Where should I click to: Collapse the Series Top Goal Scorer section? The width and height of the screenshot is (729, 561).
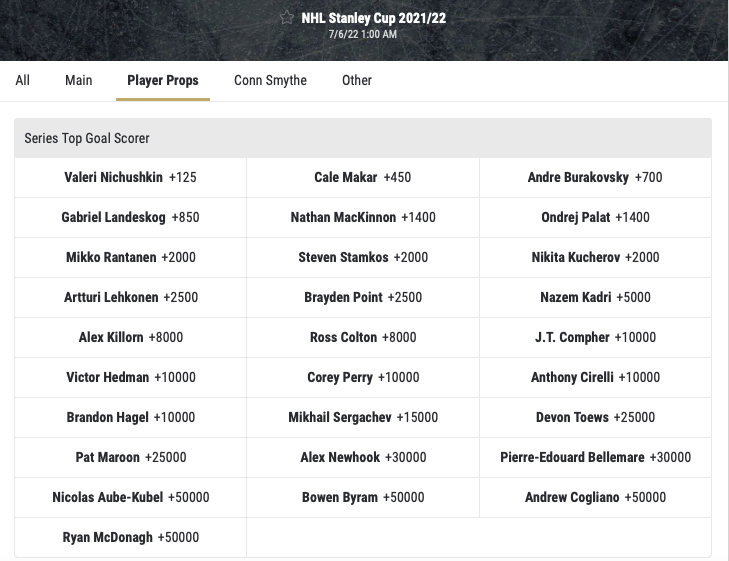363,138
